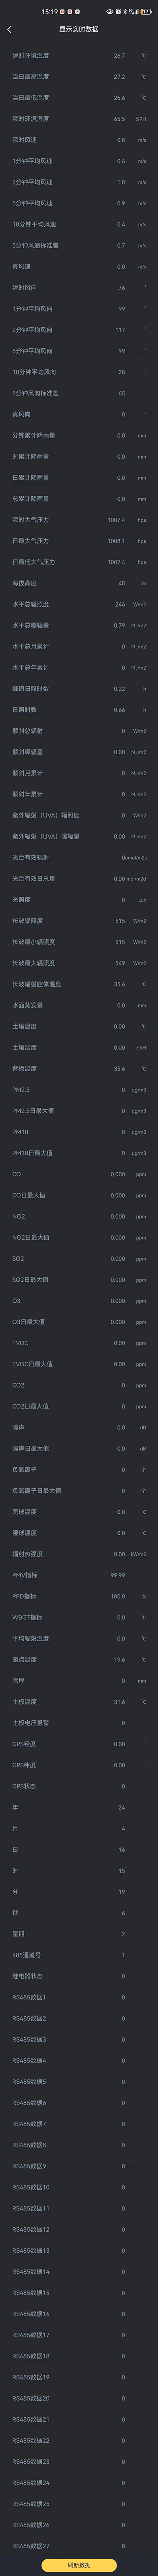The width and height of the screenshot is (158, 2576).
Task: Open the 瞬时风速 data row
Action: 79,140
